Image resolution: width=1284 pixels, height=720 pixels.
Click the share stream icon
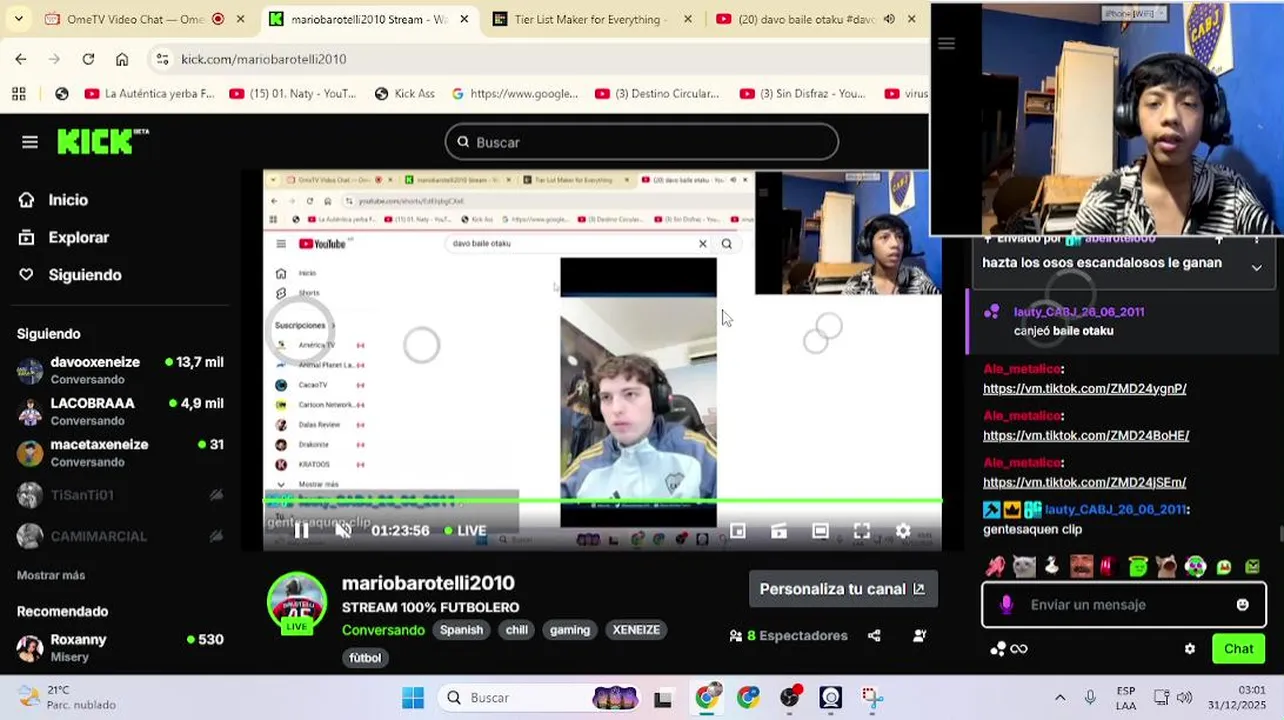tap(874, 636)
